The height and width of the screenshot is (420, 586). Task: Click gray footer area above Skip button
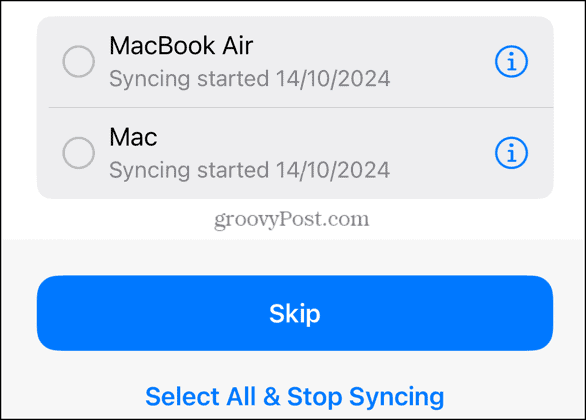pyautogui.click(x=295, y=258)
